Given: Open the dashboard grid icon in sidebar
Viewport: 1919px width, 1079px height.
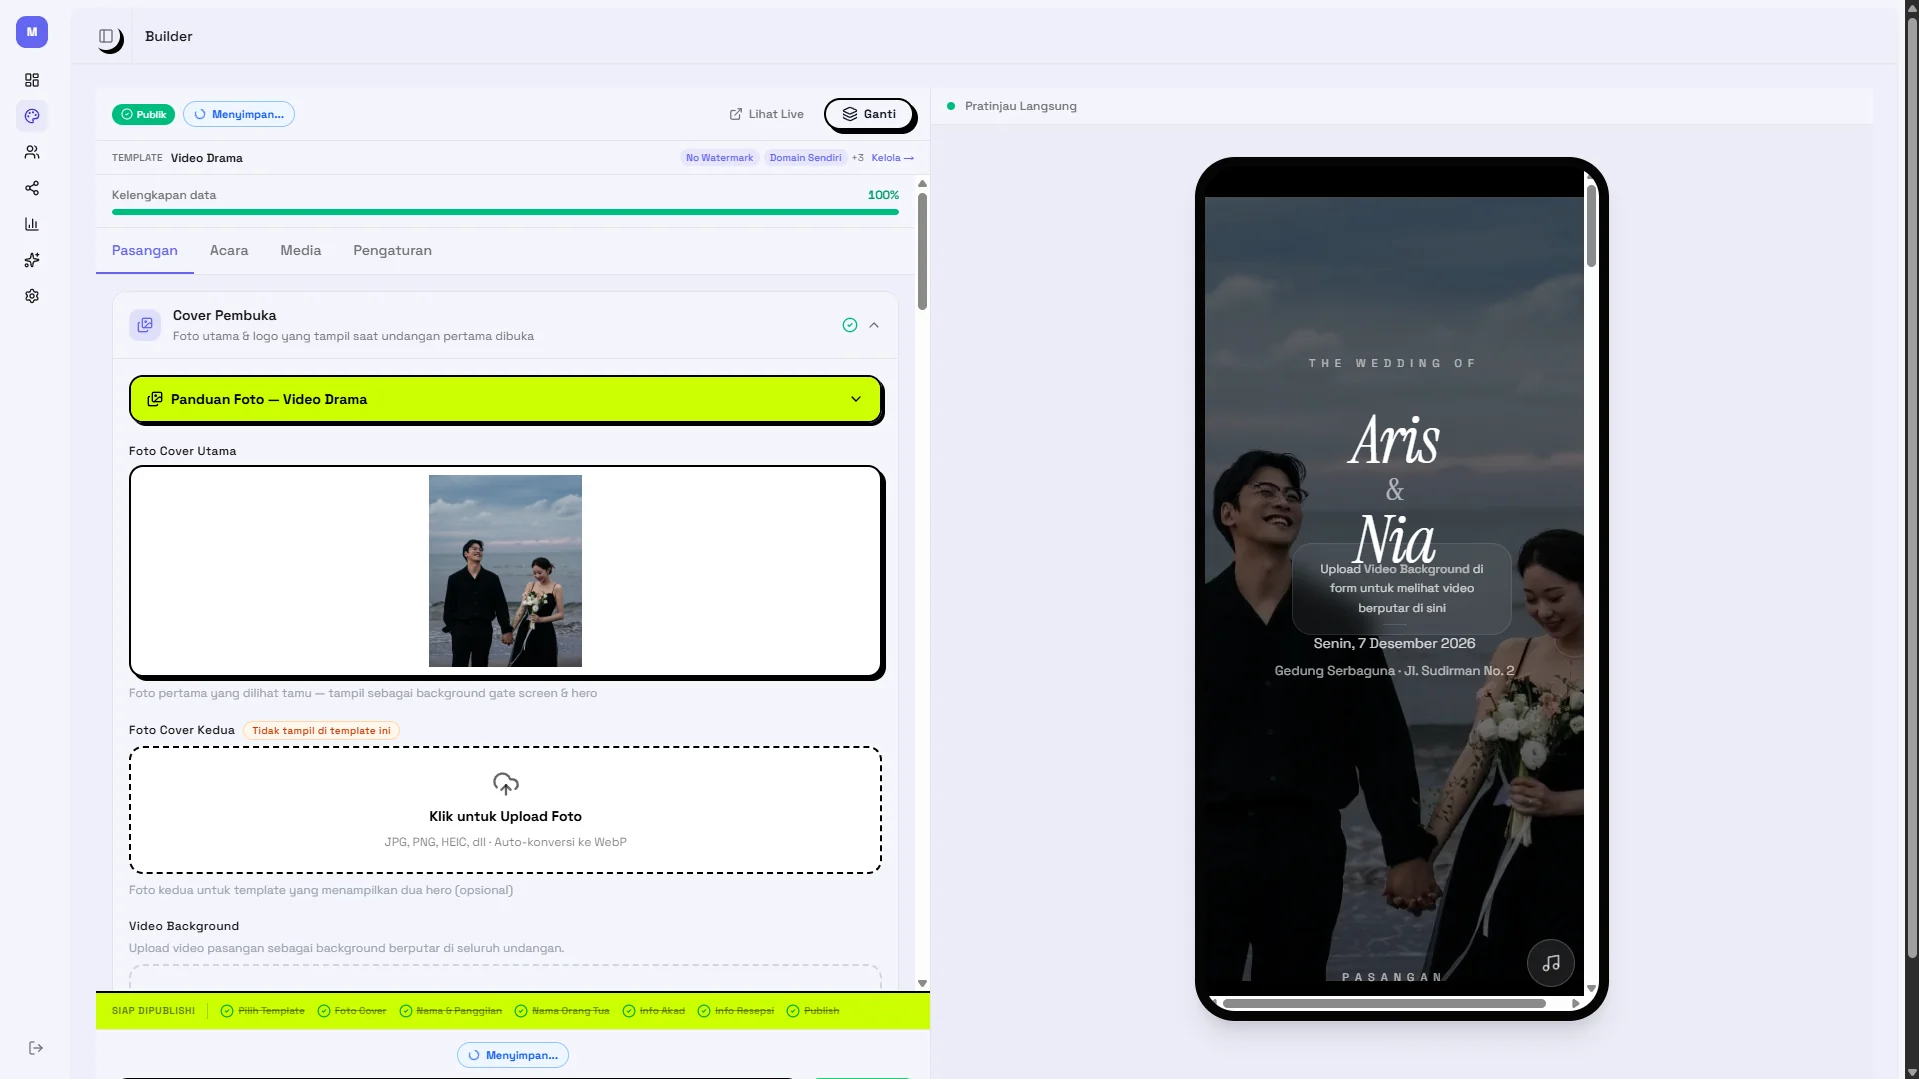Looking at the screenshot, I should (32, 80).
